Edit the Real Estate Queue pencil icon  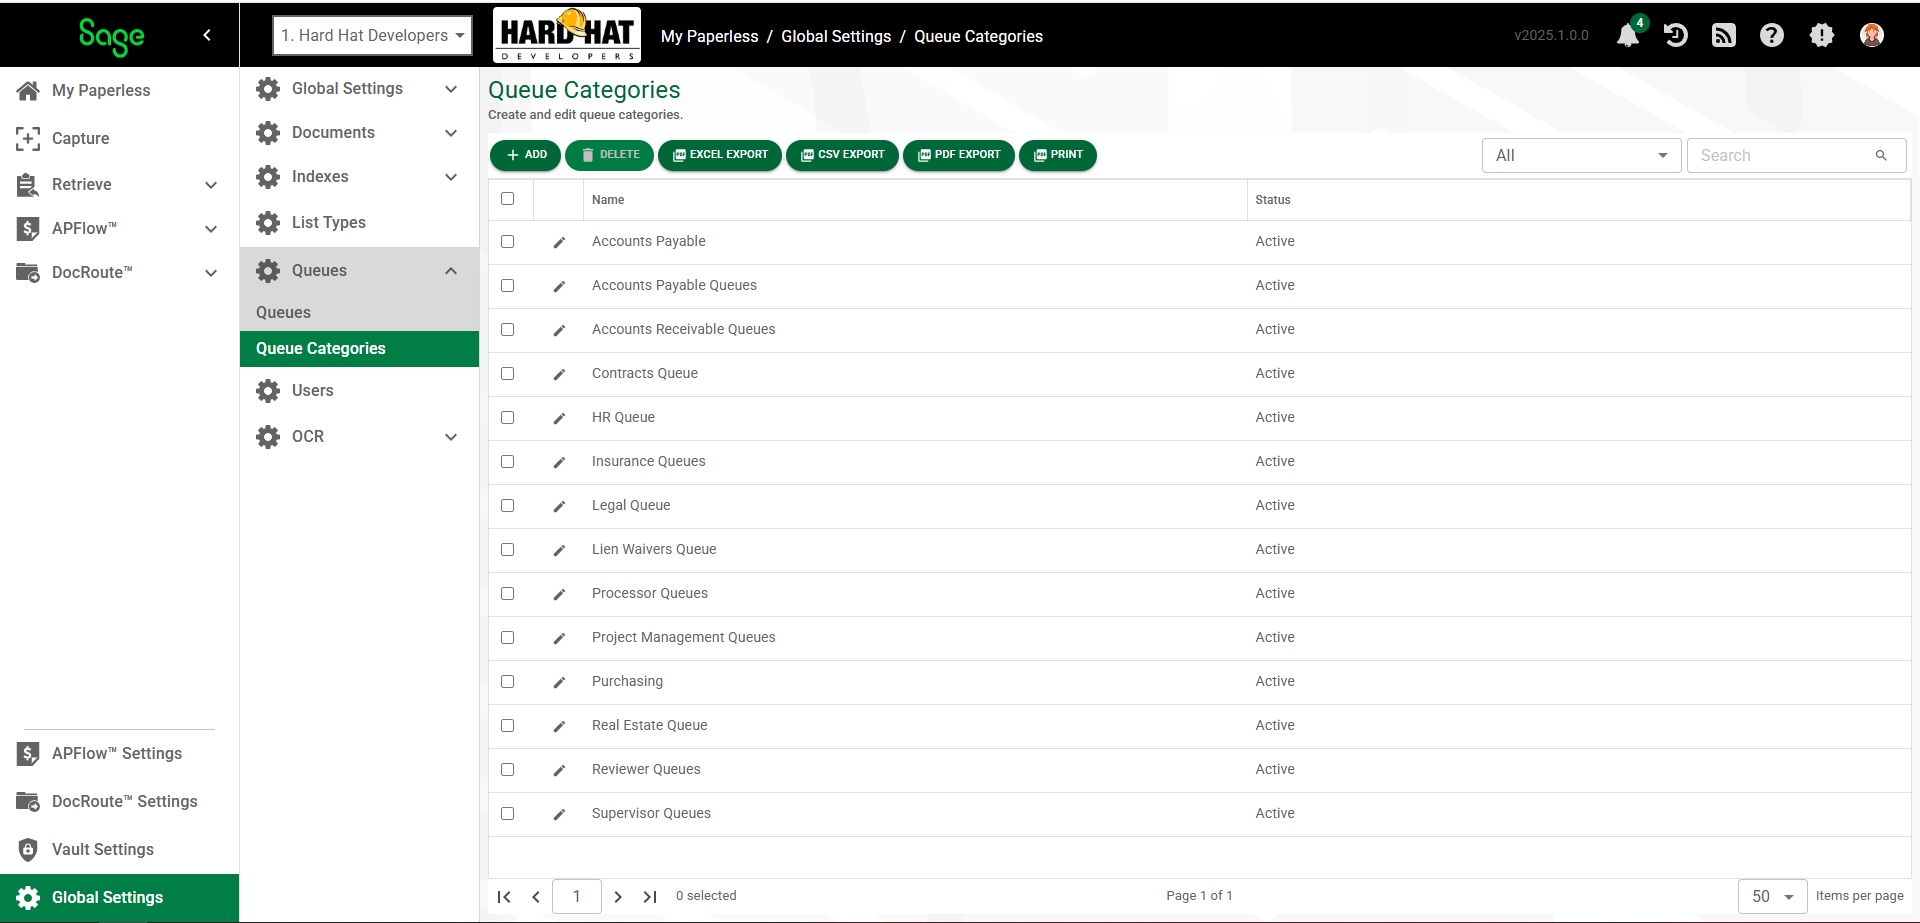pos(559,726)
